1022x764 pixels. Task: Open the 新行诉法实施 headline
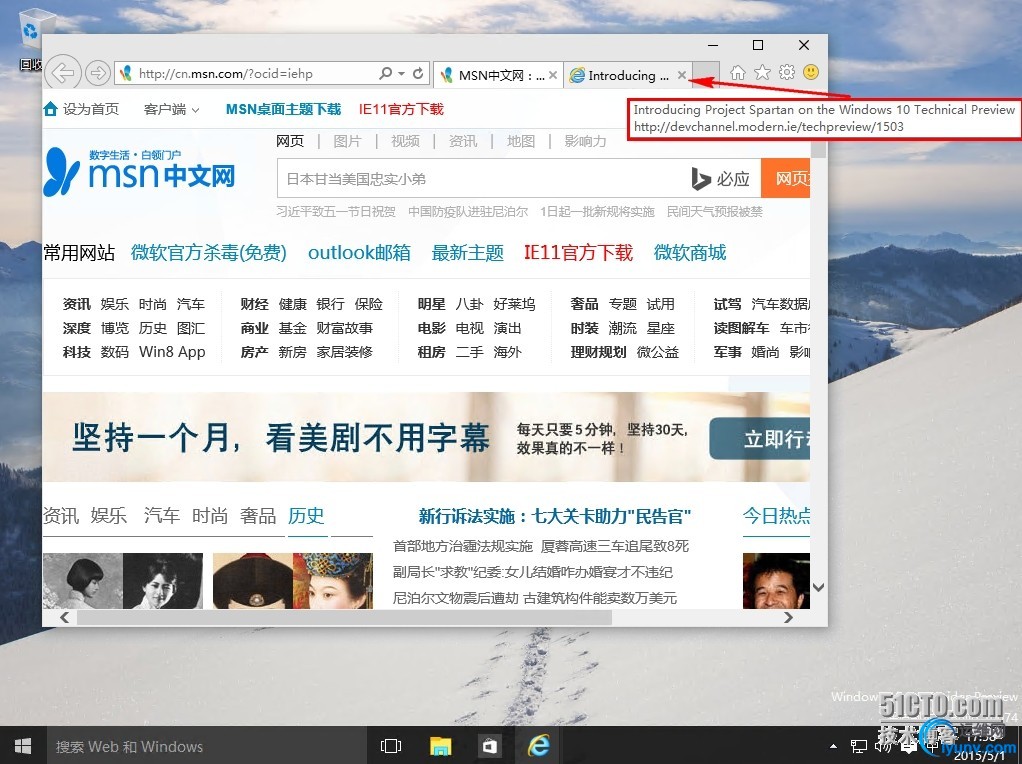click(555, 517)
